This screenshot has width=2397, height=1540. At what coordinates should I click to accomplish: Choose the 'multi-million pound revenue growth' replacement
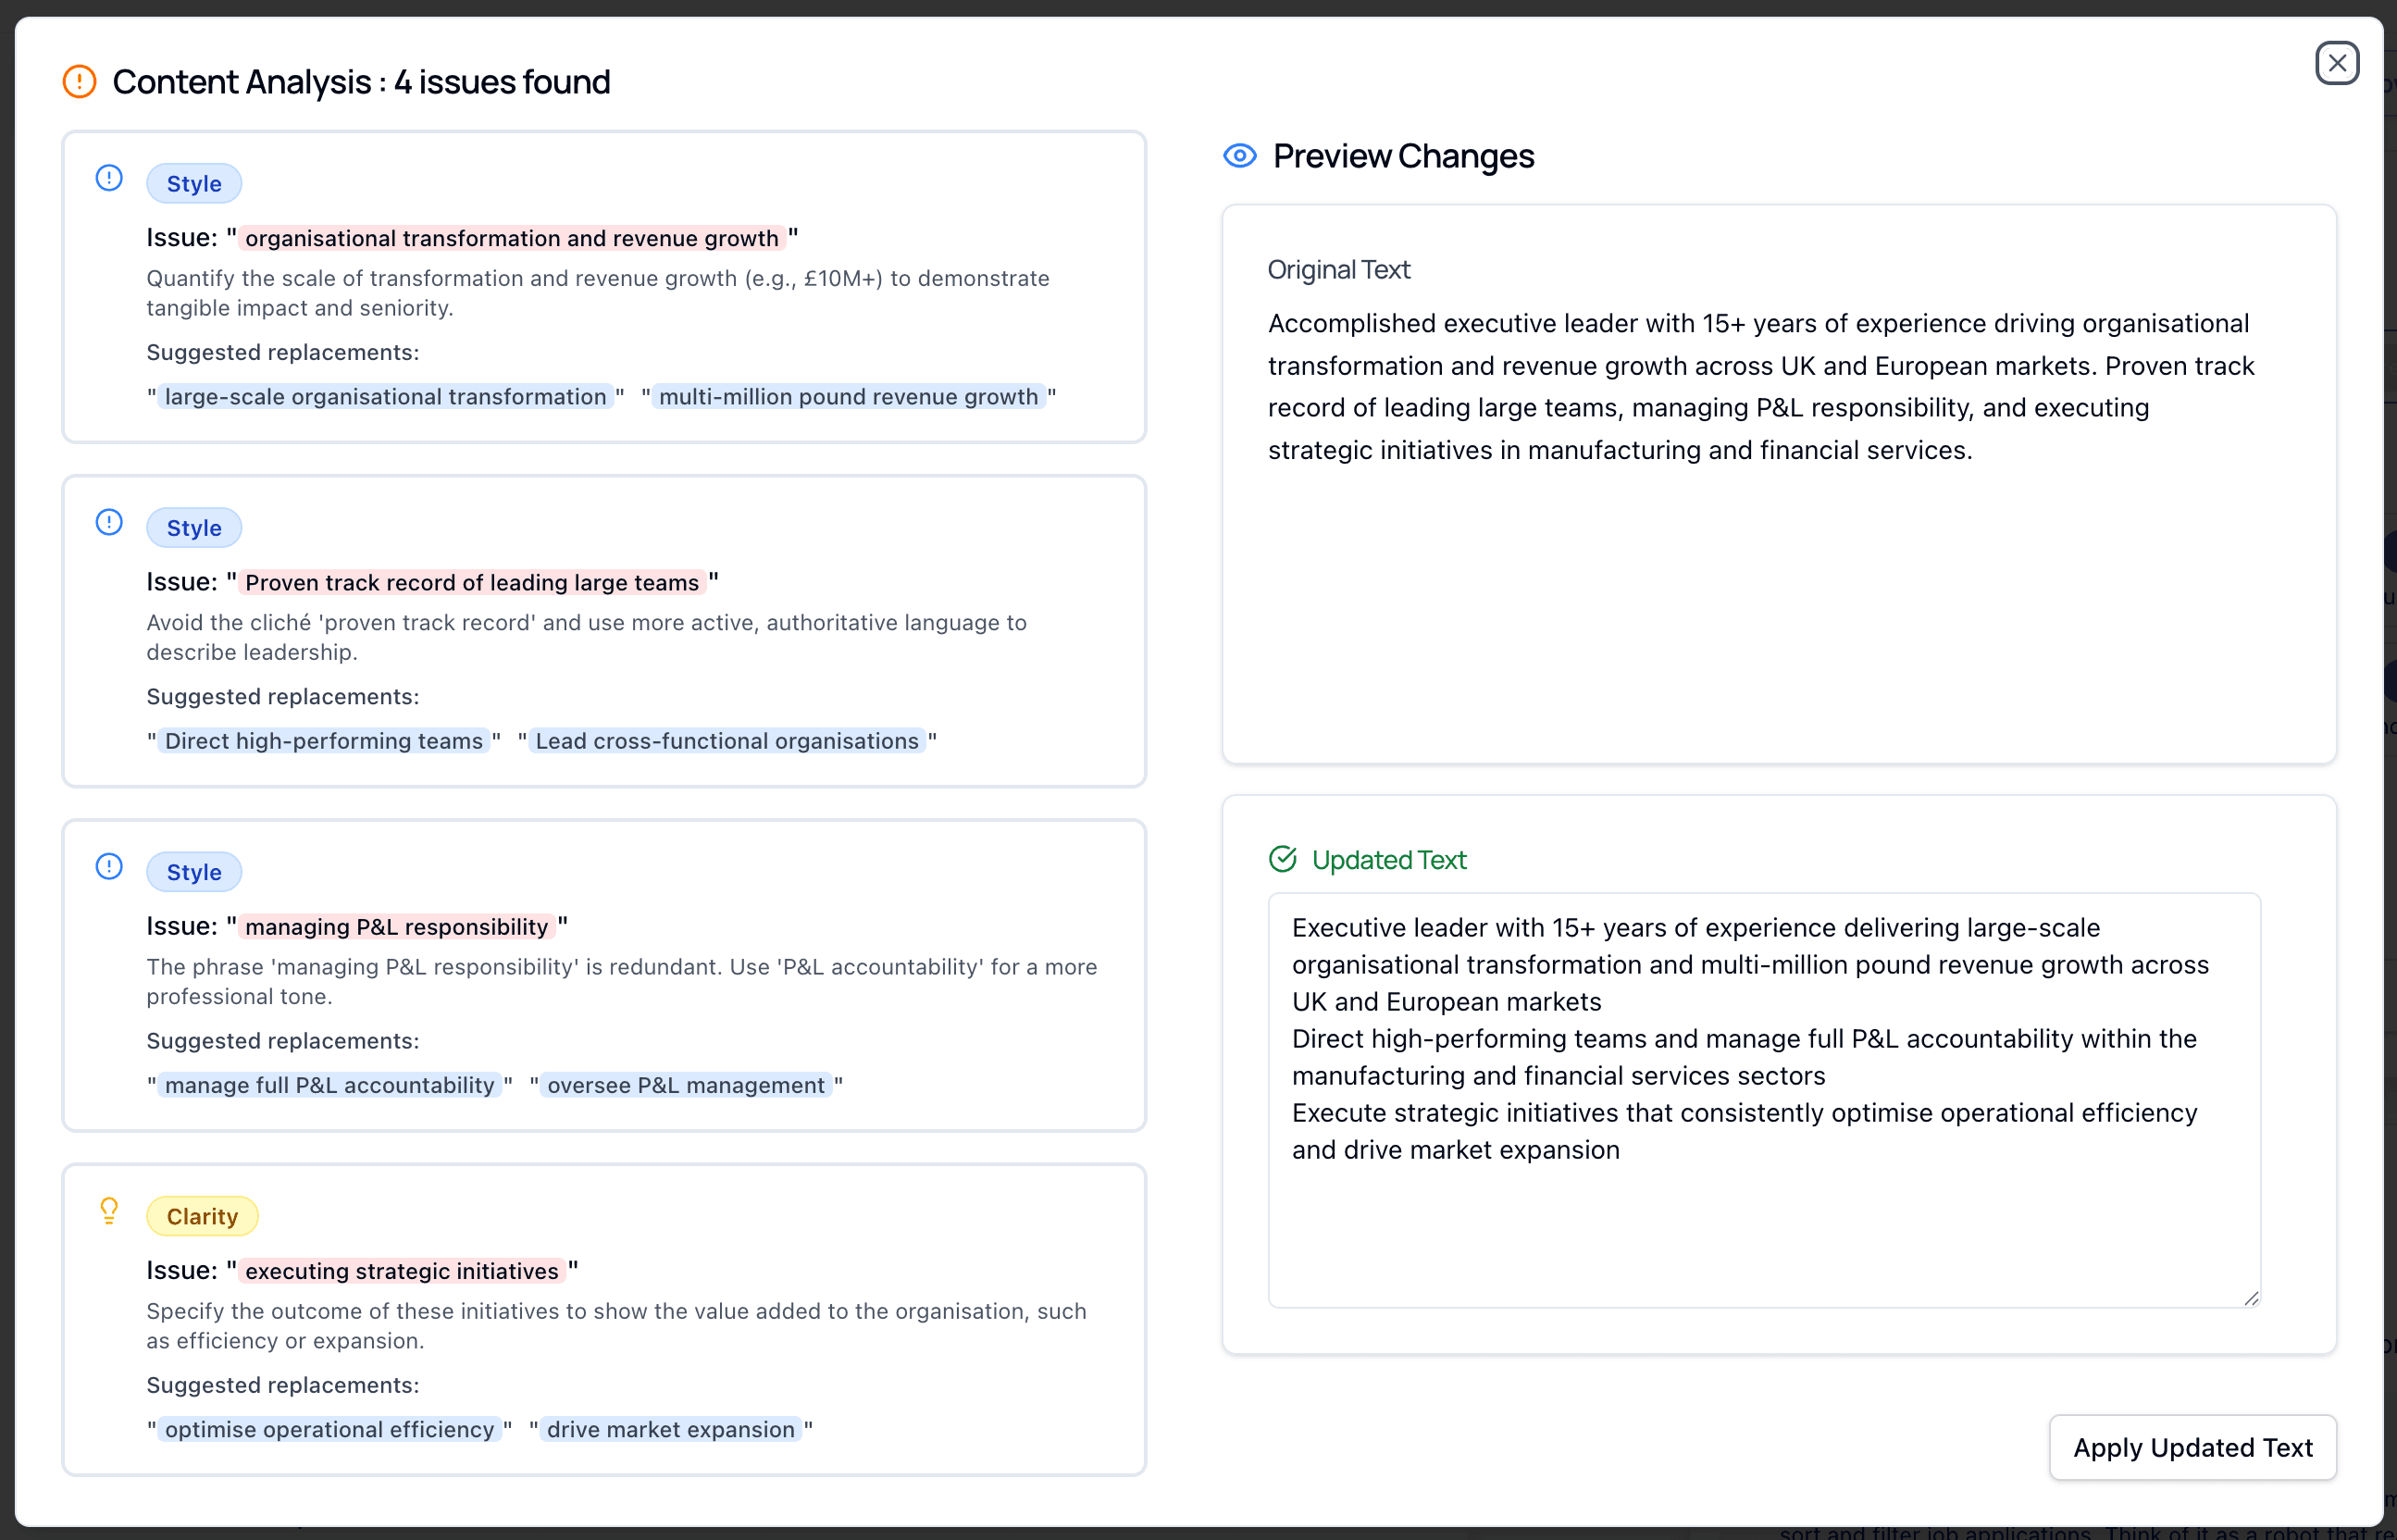pyautogui.click(x=848, y=396)
